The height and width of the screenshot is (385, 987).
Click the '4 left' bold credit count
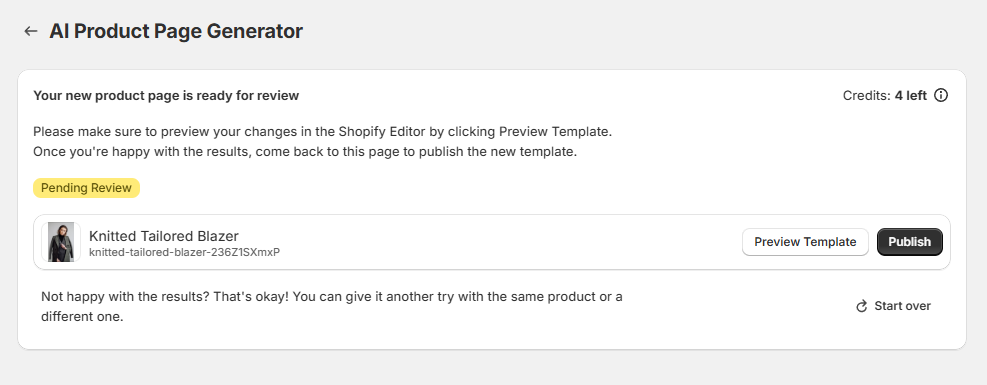pyautogui.click(x=911, y=96)
